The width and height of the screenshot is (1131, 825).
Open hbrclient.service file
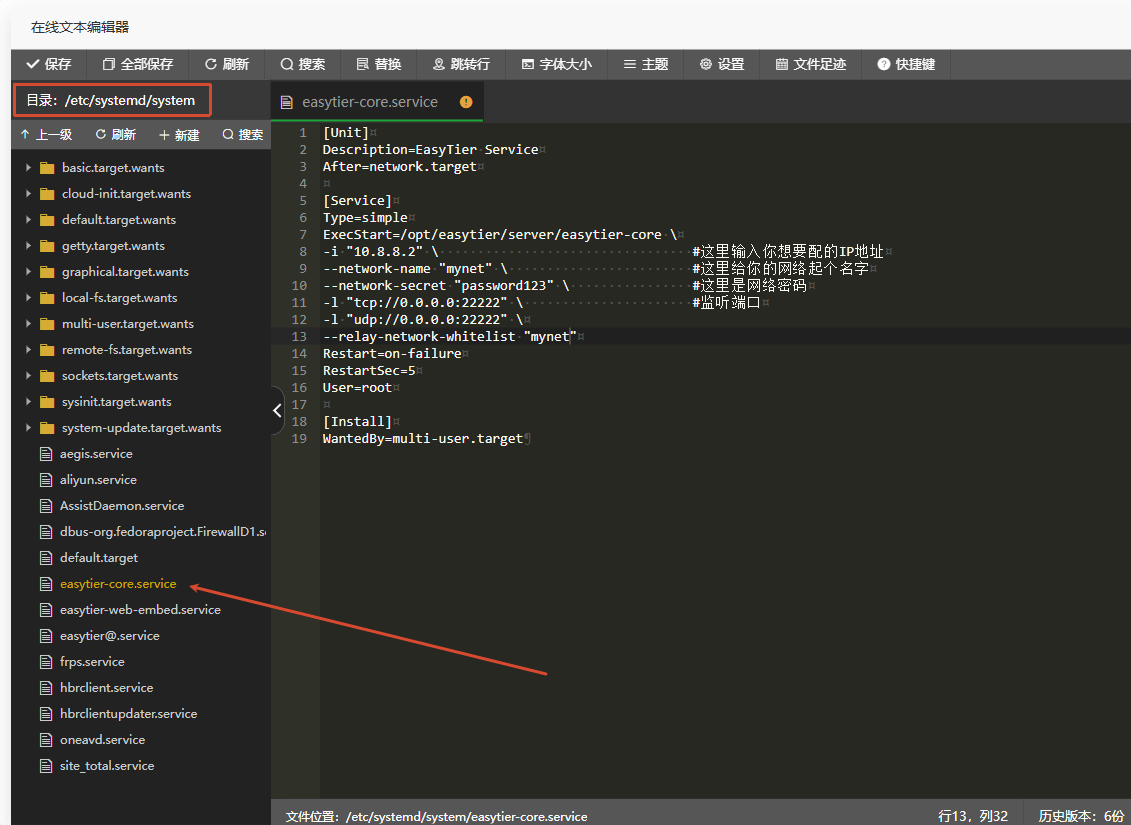coord(106,687)
